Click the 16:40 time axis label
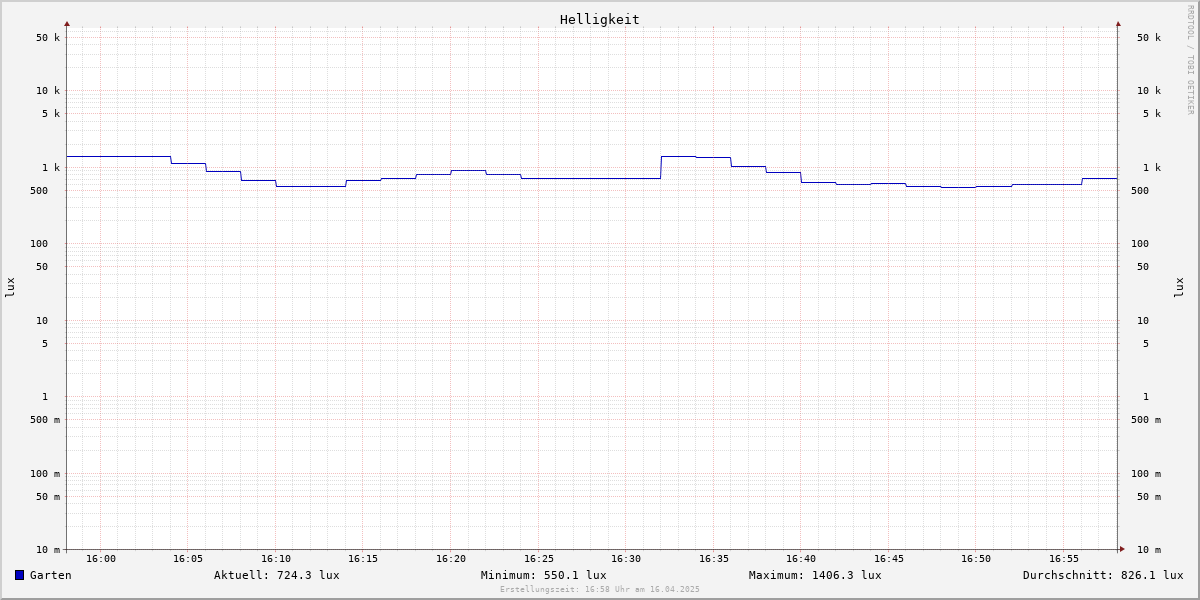1200x600 pixels. [801, 559]
